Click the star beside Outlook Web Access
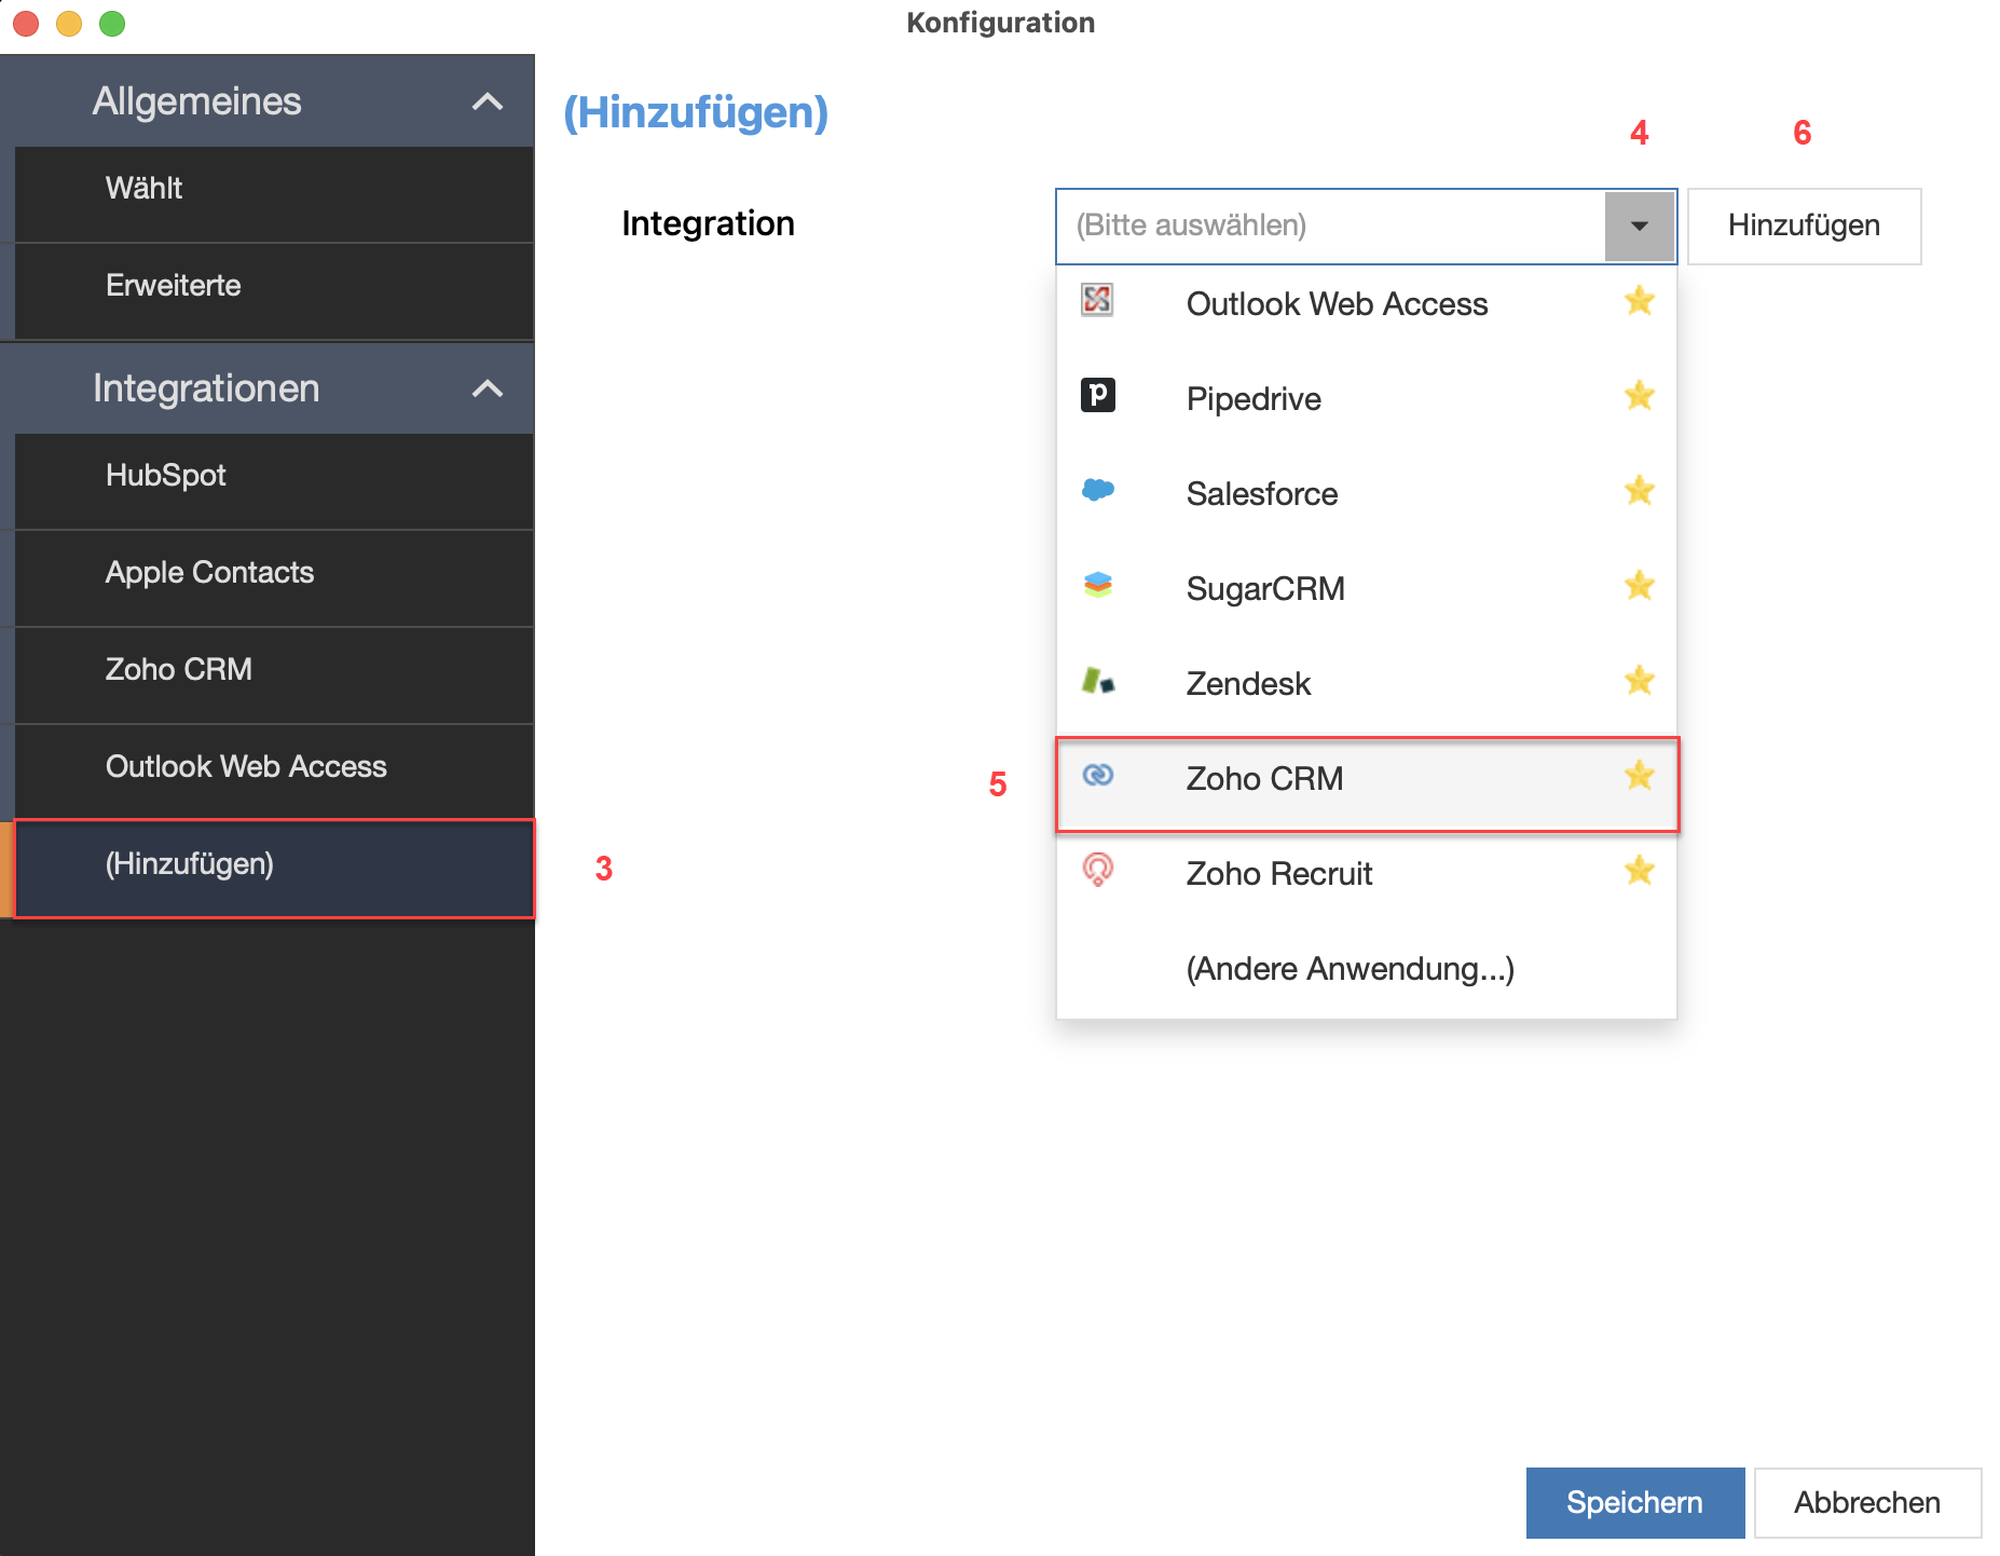 1638,301
